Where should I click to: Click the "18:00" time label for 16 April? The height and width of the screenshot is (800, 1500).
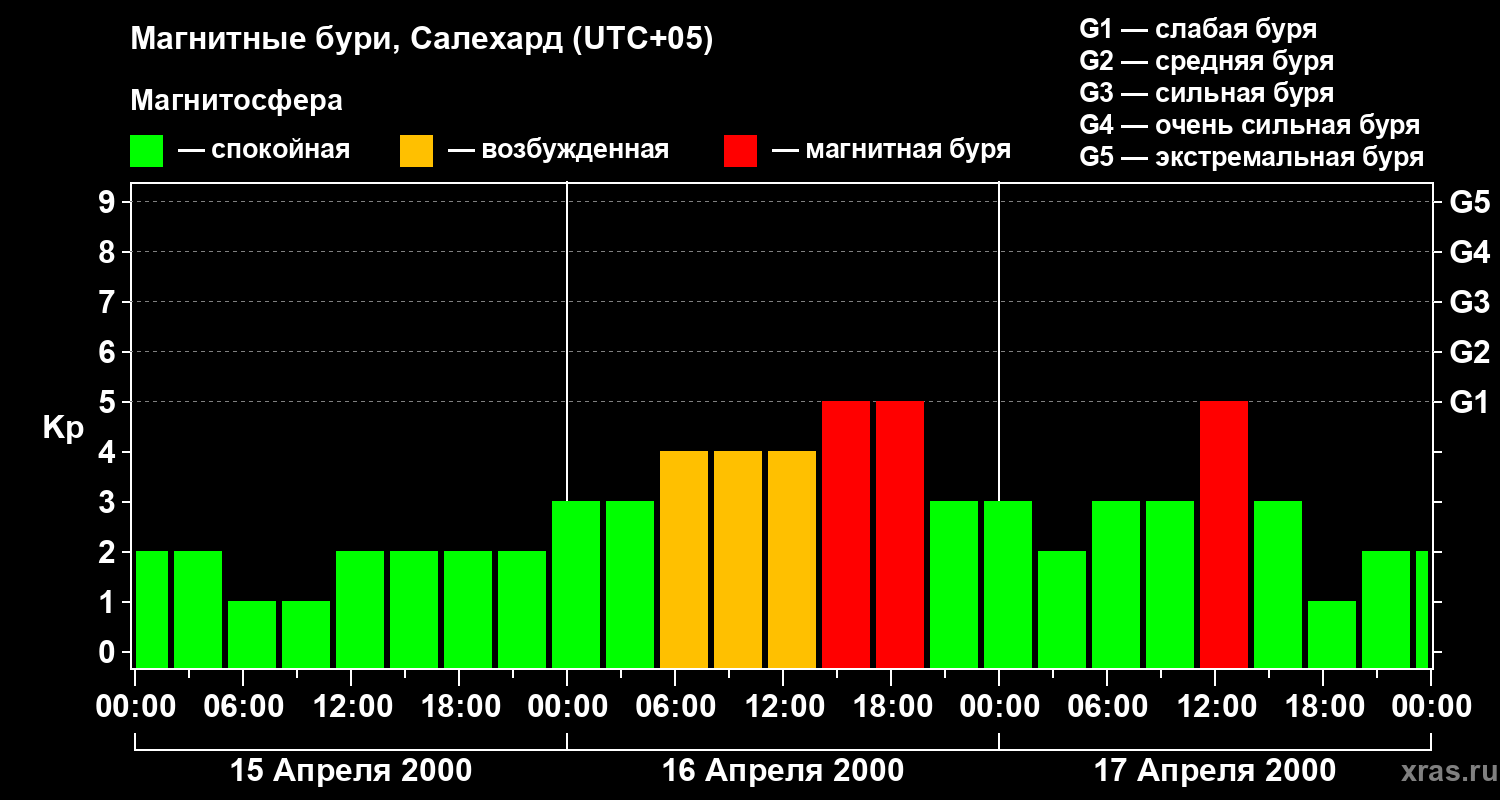(891, 707)
